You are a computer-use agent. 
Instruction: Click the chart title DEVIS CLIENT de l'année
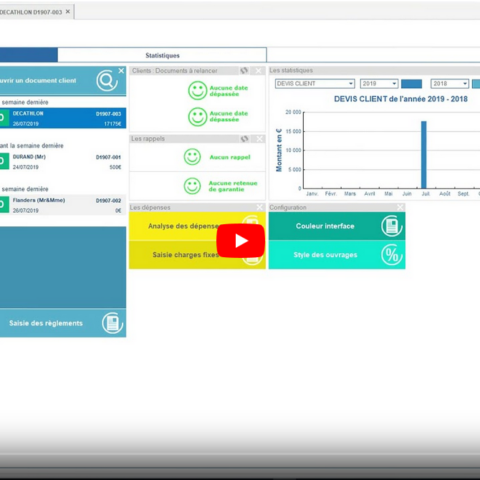[x=401, y=99]
